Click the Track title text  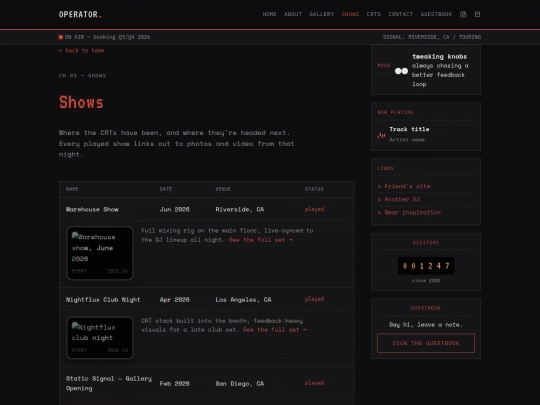point(409,129)
